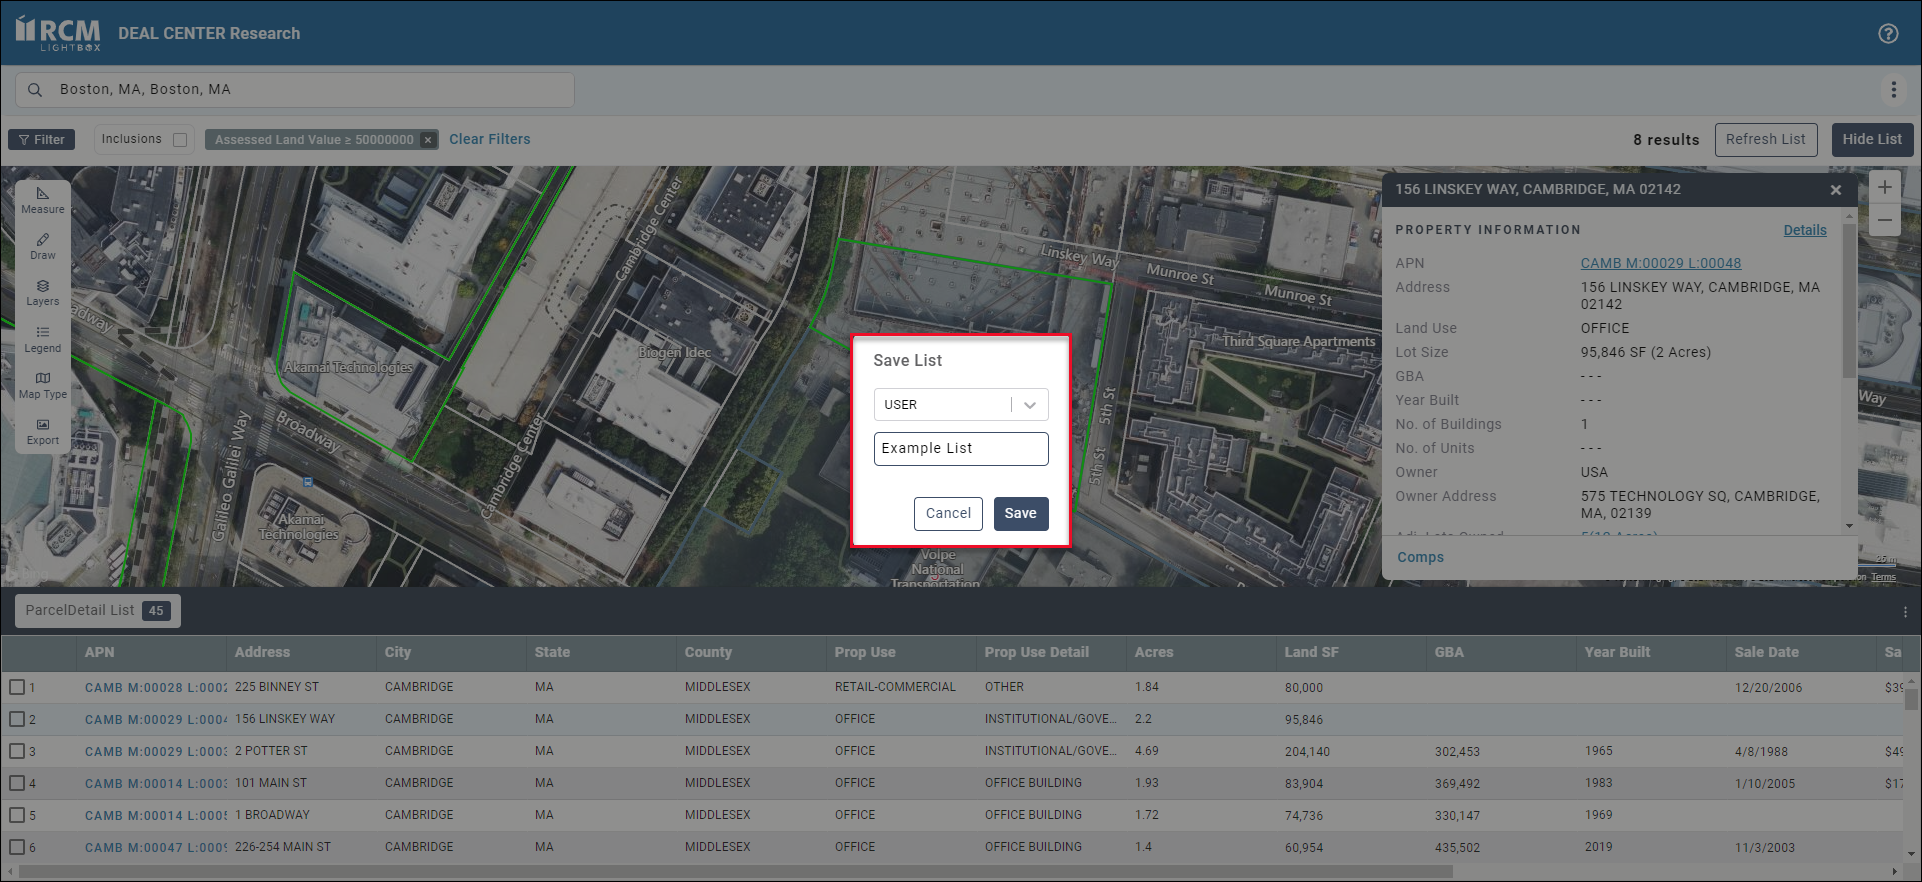
Task: Zoom in on the map
Action: pos(1884,188)
